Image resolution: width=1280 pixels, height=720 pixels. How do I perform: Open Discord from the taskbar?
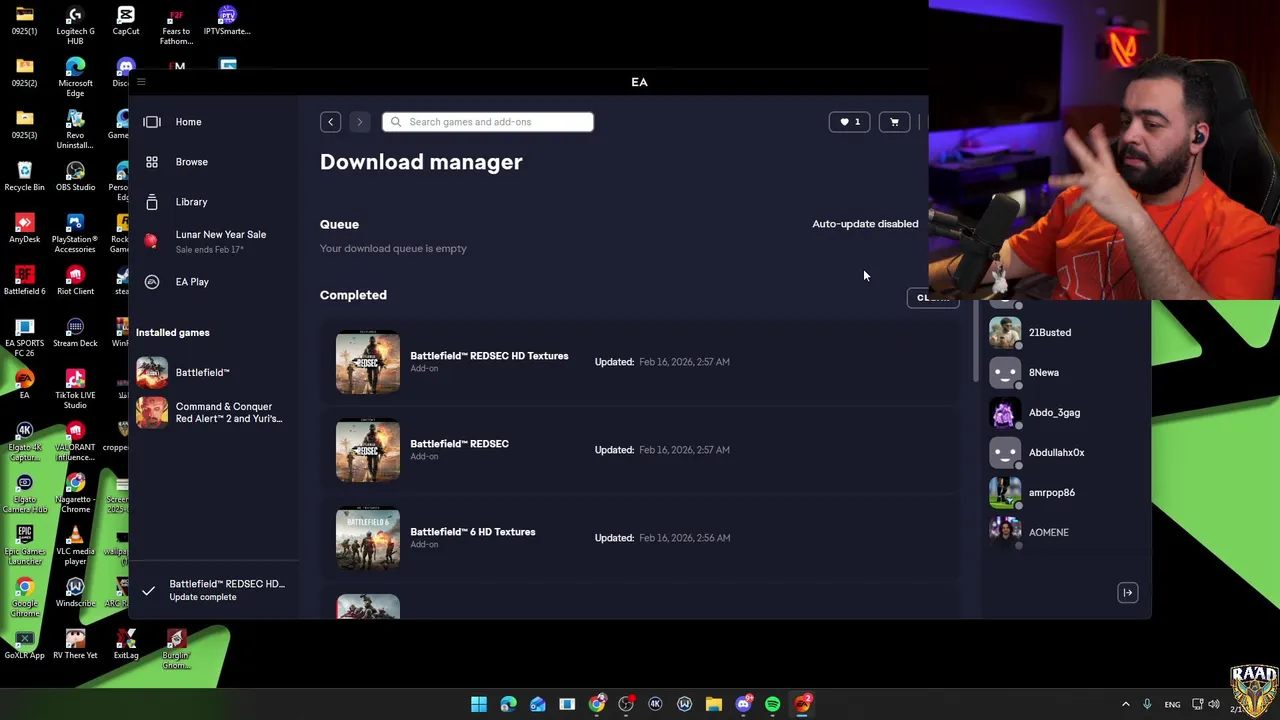[743, 705]
